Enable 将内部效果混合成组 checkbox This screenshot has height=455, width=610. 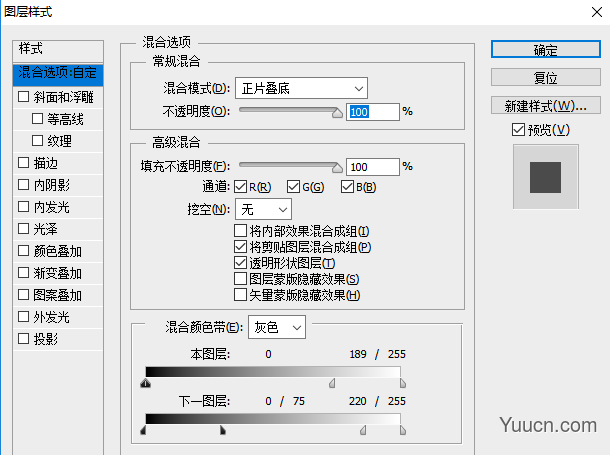240,231
